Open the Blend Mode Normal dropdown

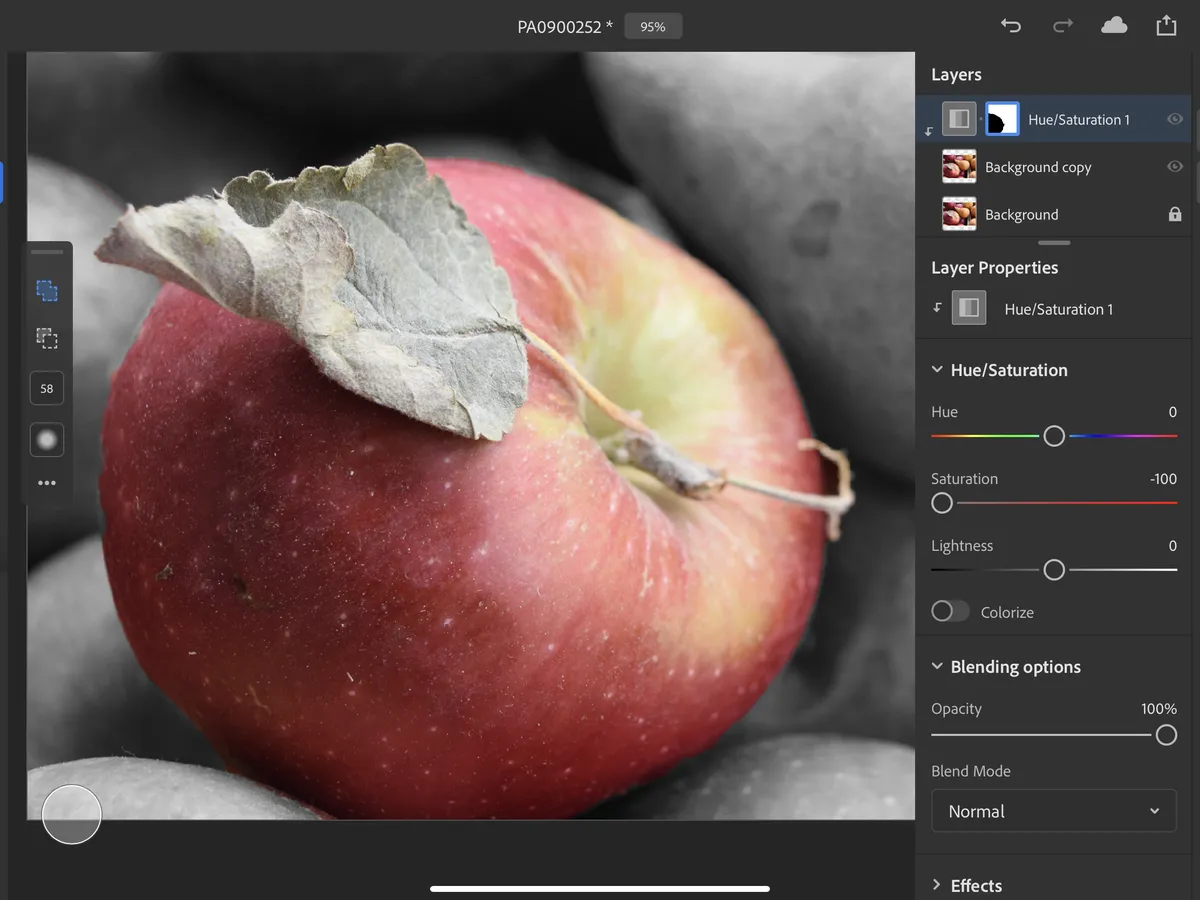click(x=1054, y=811)
